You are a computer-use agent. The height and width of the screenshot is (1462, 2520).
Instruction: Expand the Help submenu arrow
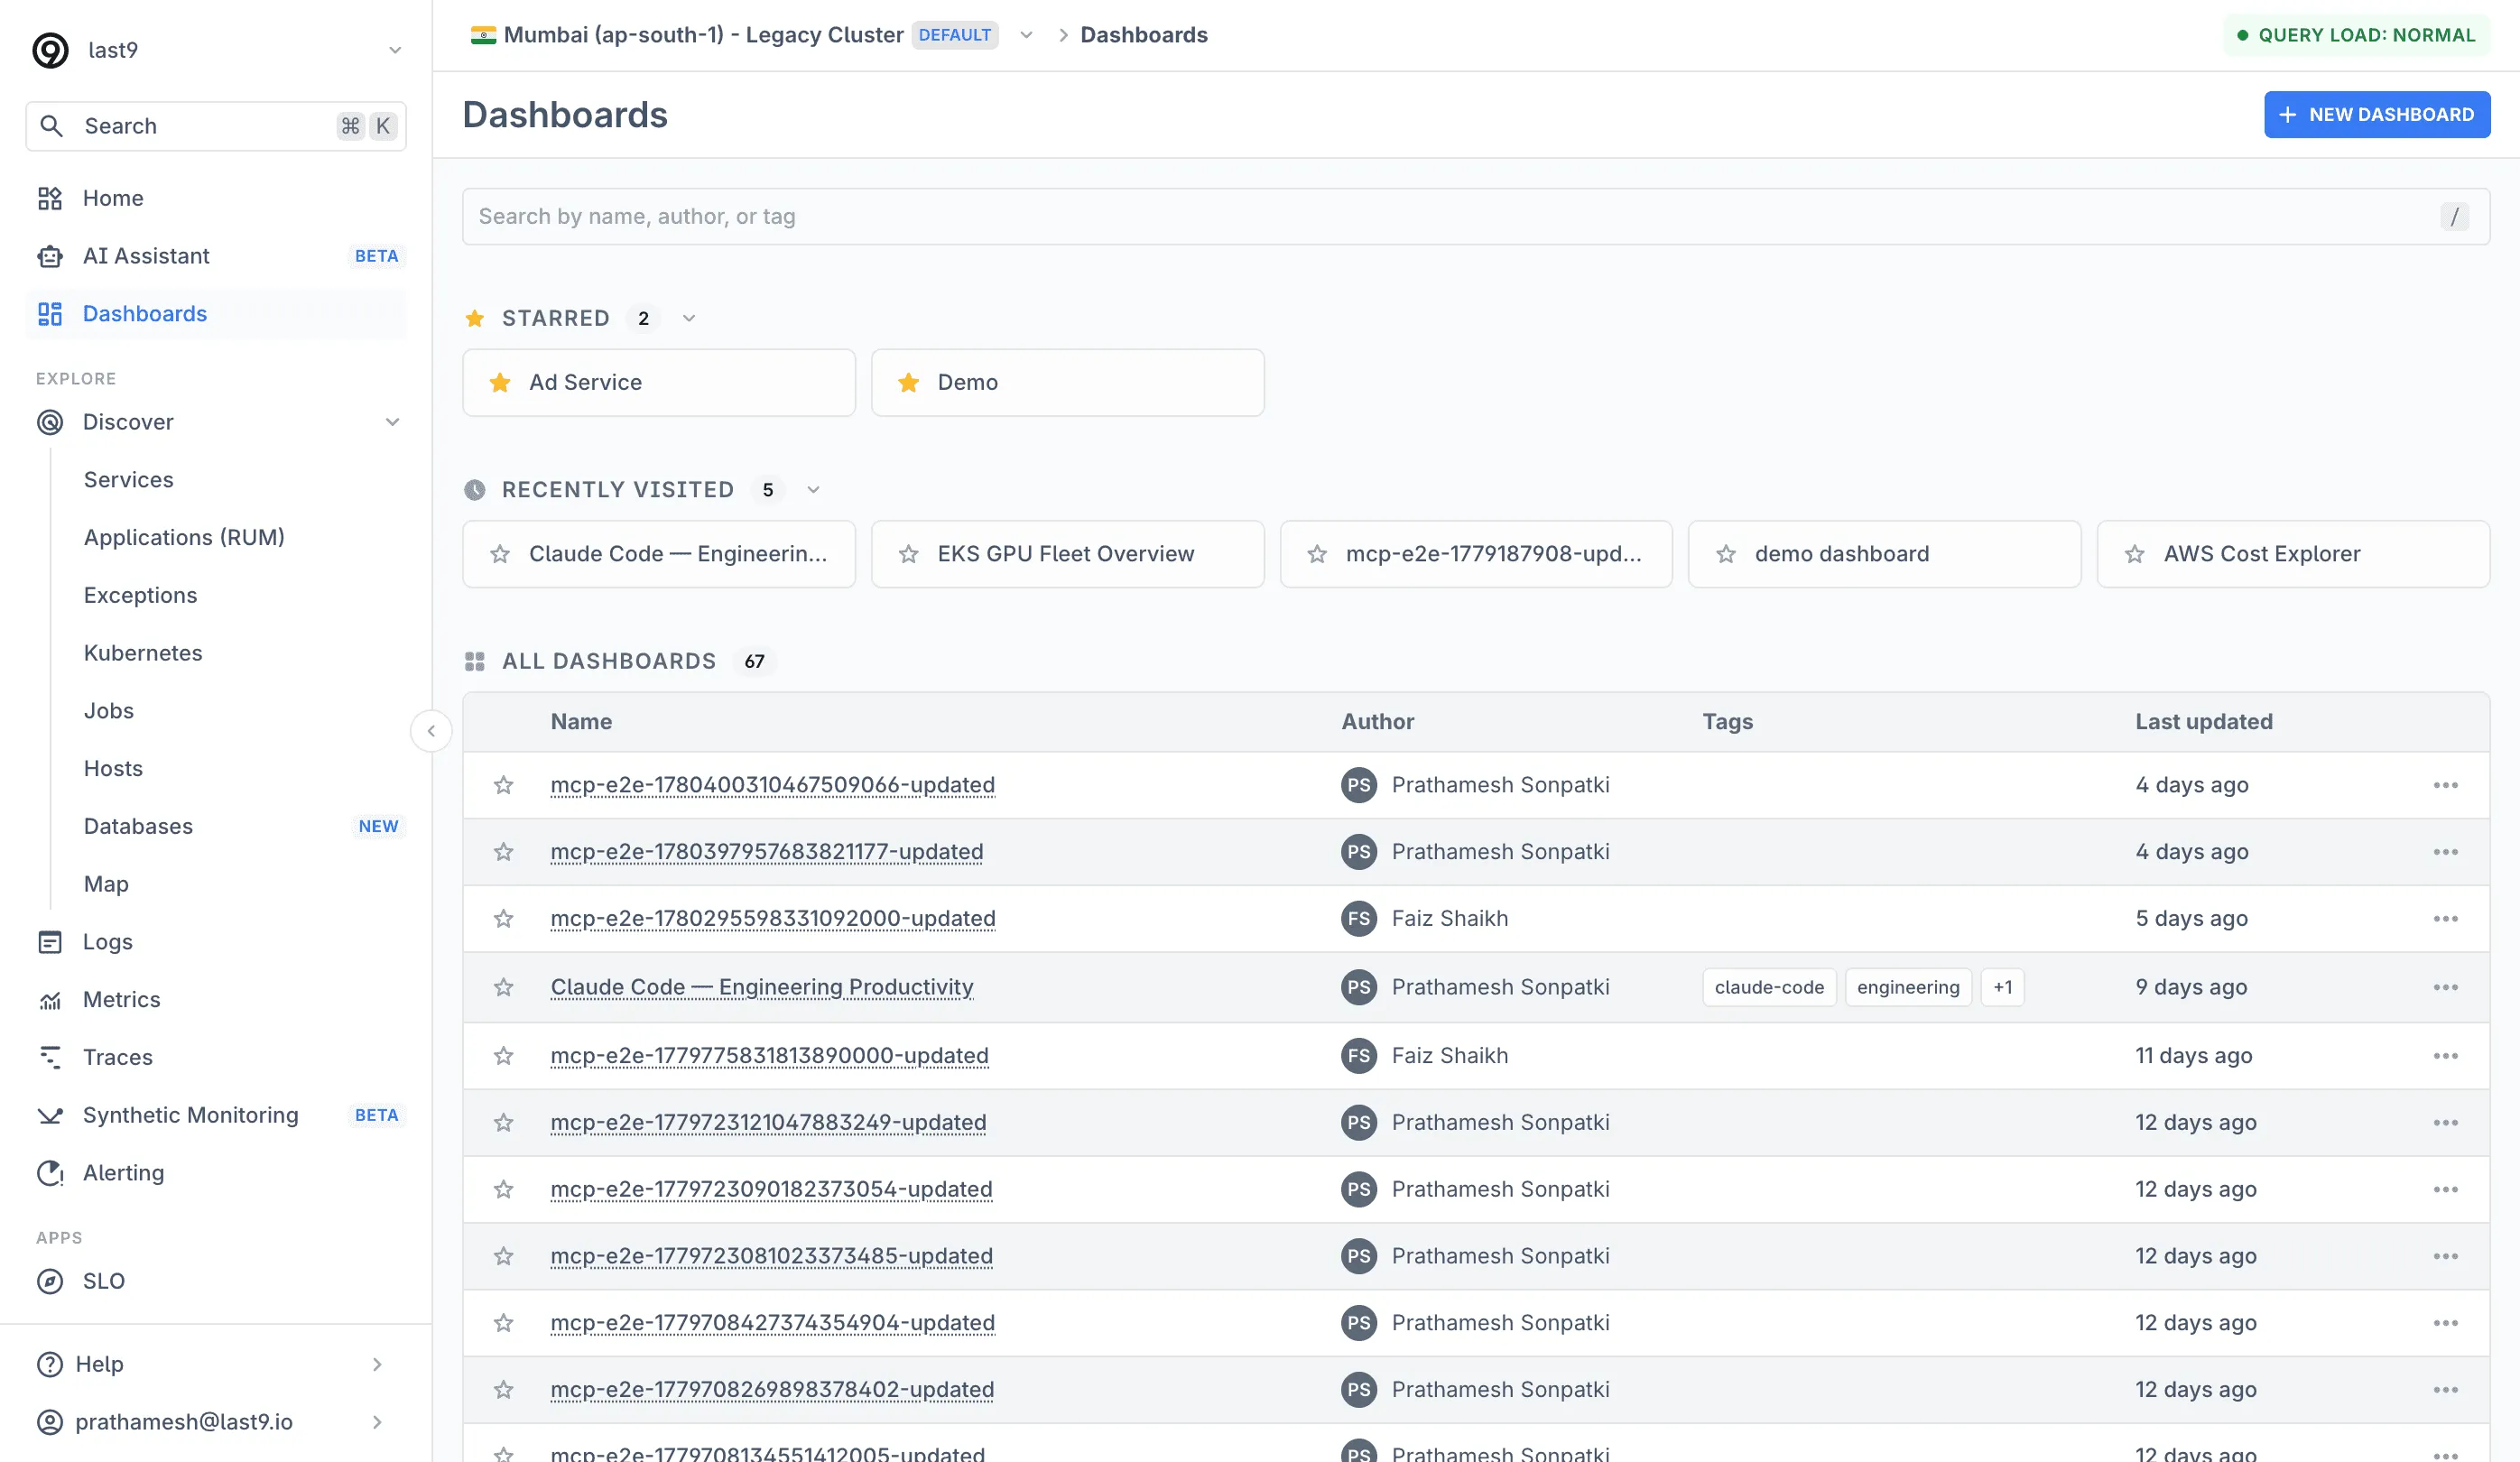[x=377, y=1364]
